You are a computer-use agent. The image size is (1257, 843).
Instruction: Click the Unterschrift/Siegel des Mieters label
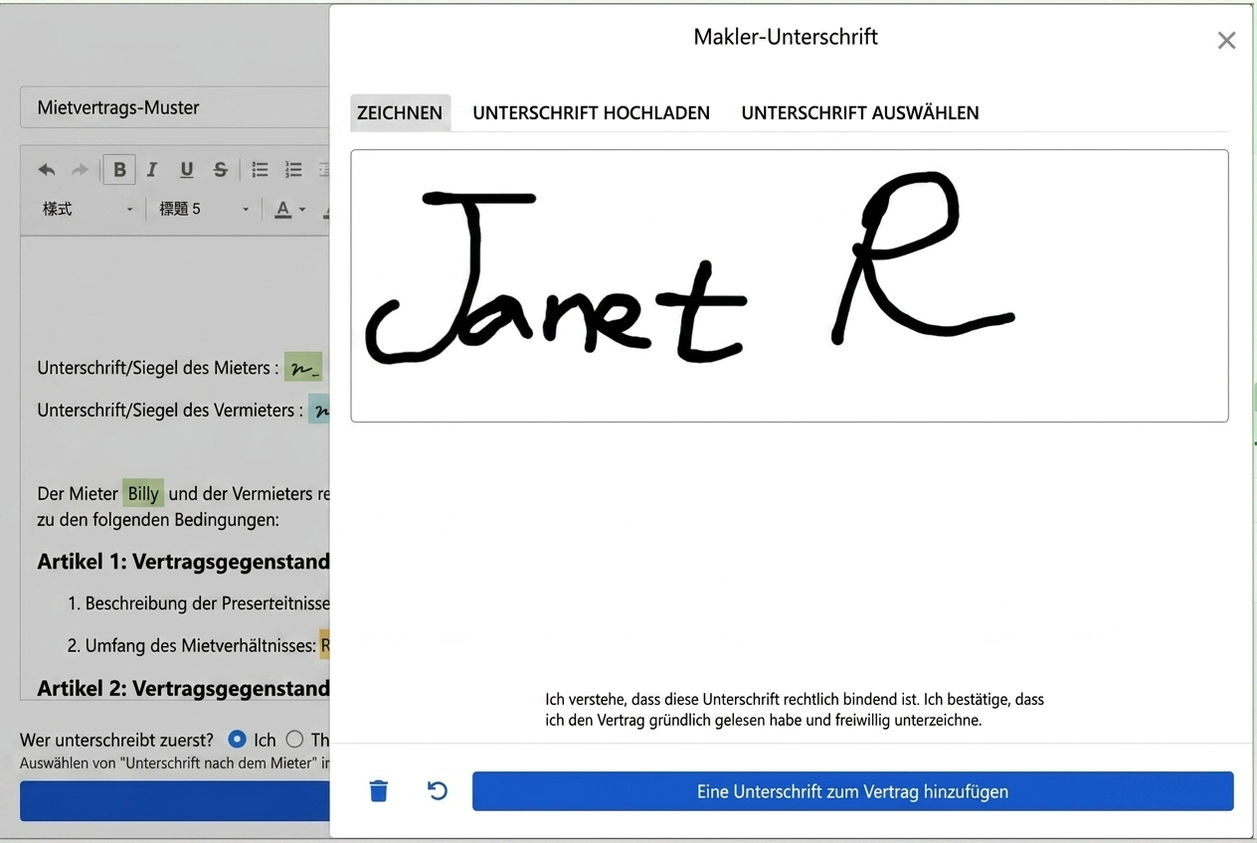158,367
